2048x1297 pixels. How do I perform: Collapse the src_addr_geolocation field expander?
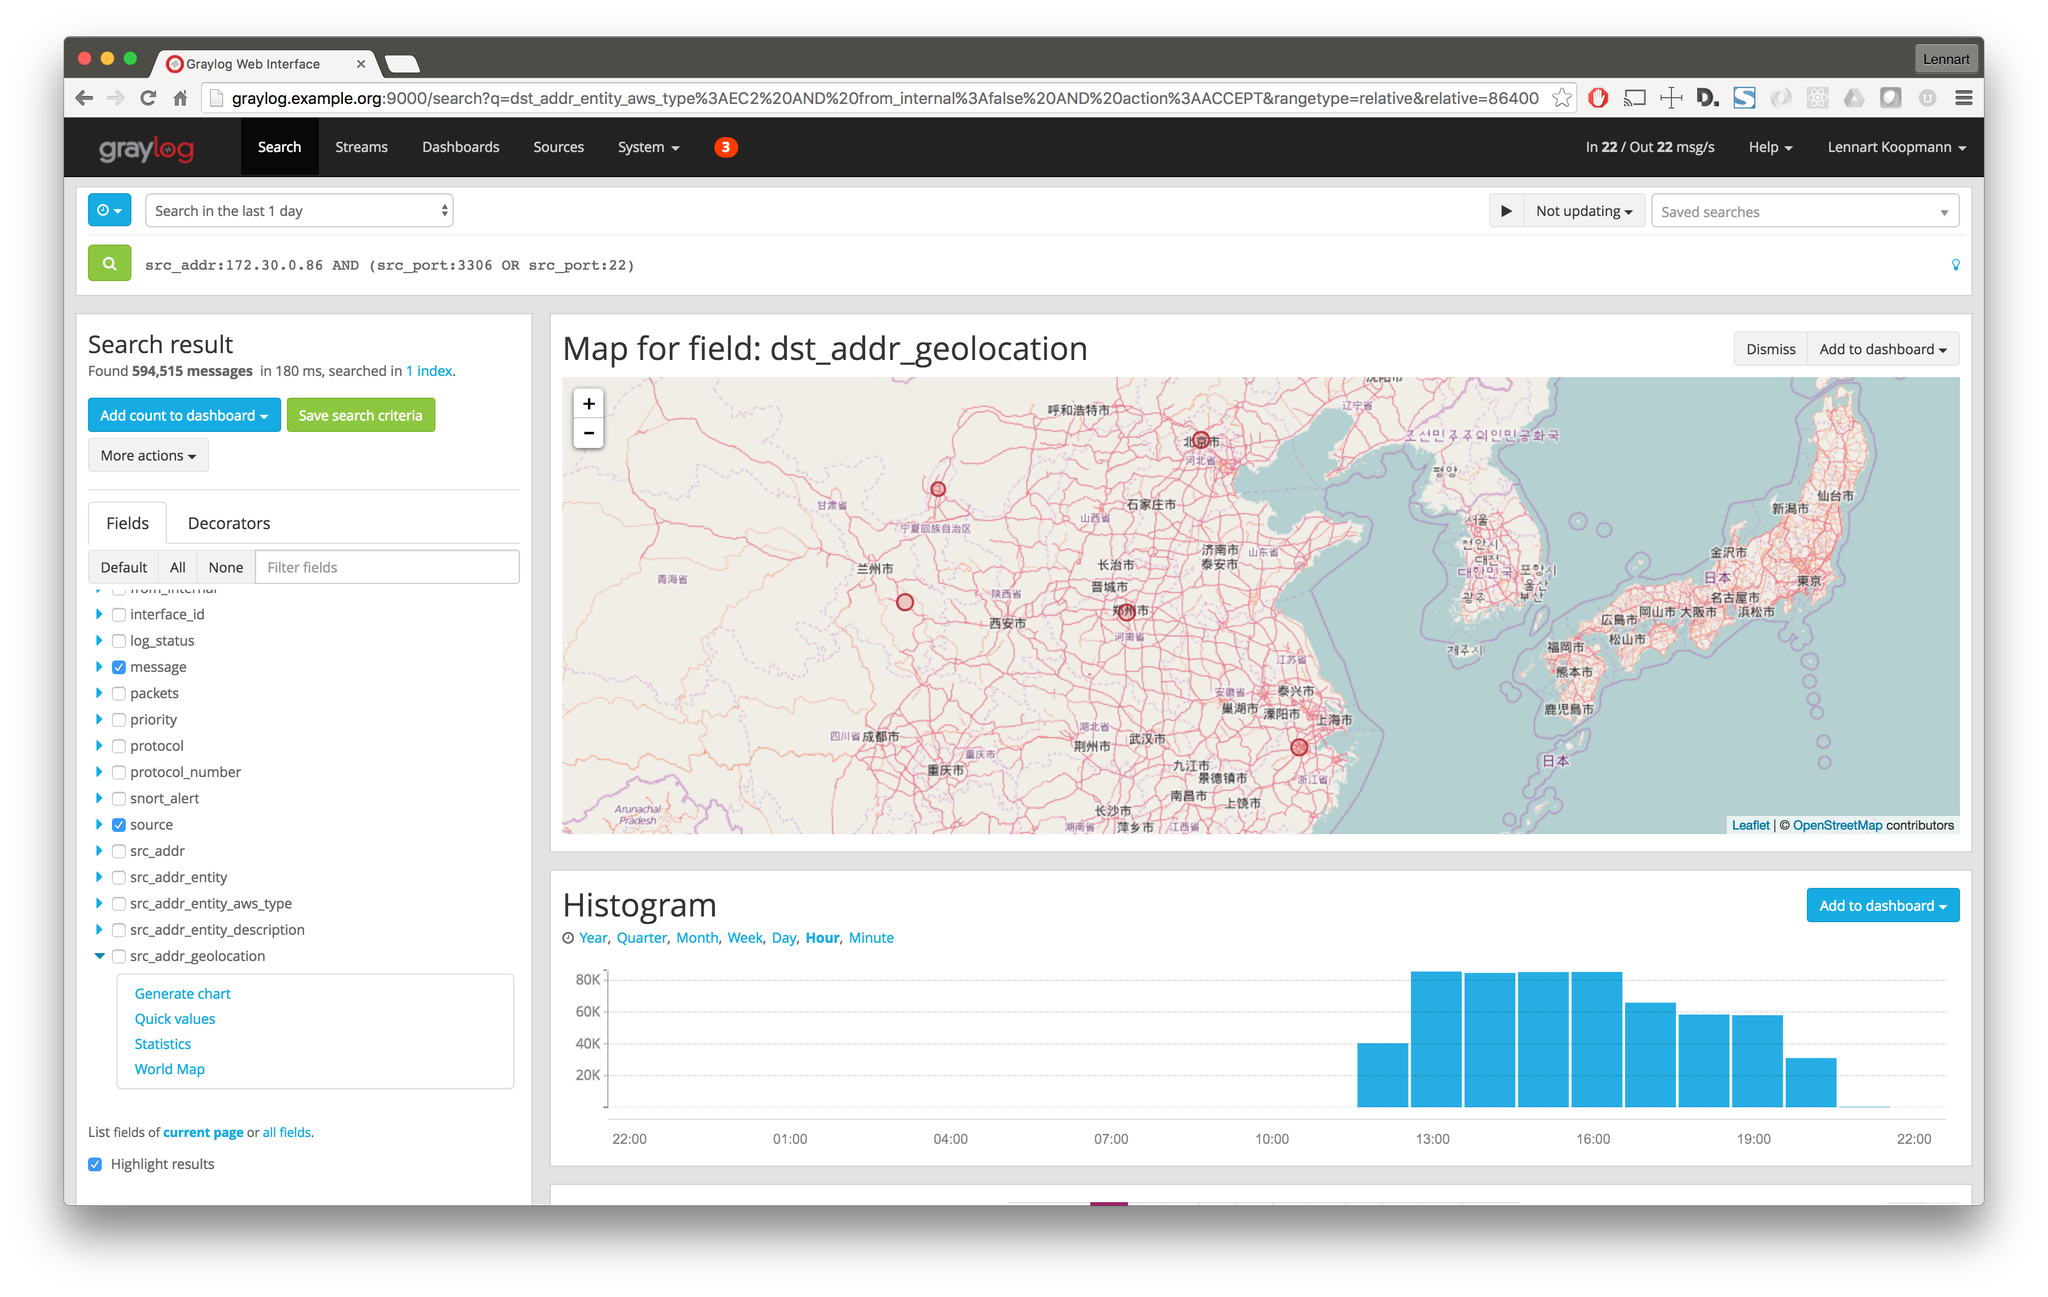[x=99, y=956]
